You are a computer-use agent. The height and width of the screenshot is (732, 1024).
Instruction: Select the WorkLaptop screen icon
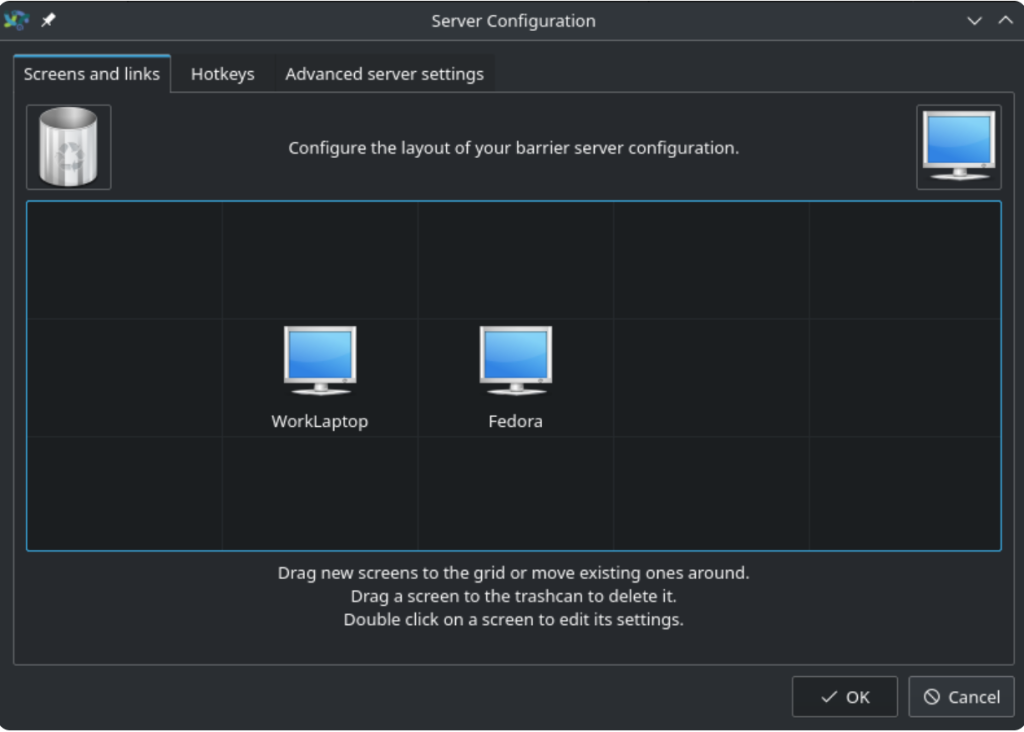[x=319, y=360]
